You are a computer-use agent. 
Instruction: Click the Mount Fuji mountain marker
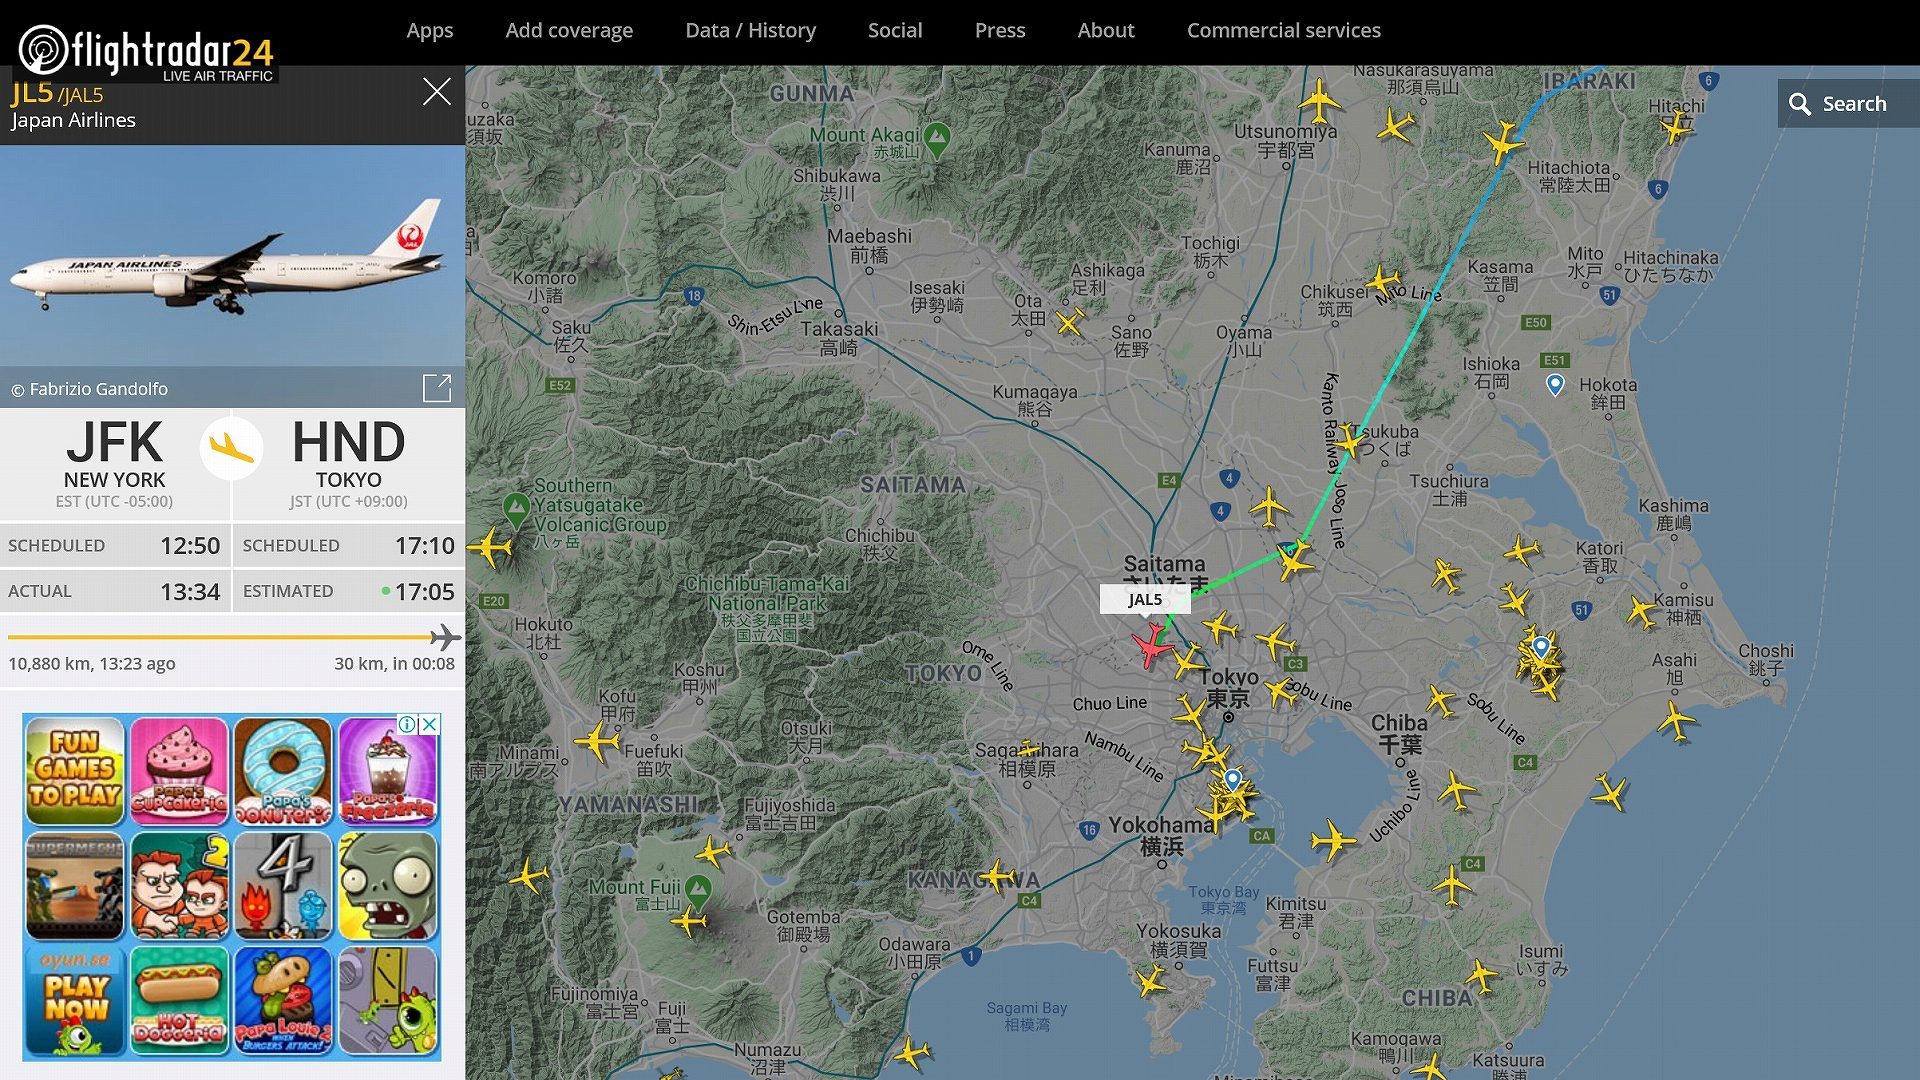pyautogui.click(x=698, y=890)
